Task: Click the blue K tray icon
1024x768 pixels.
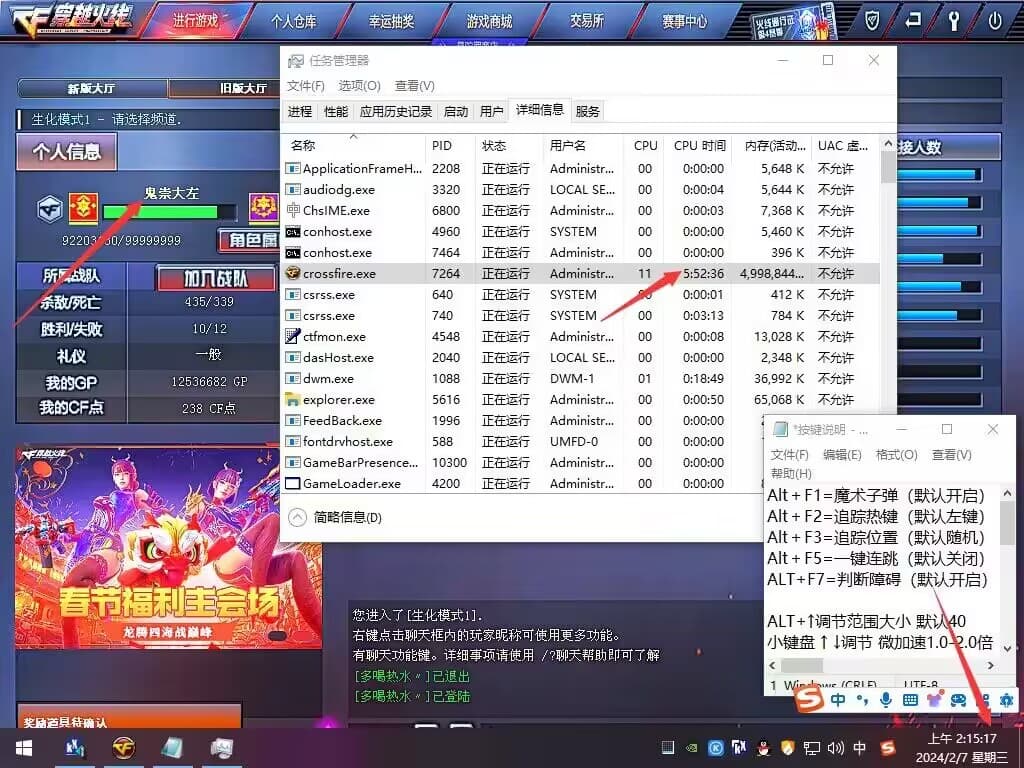Action: coord(716,748)
